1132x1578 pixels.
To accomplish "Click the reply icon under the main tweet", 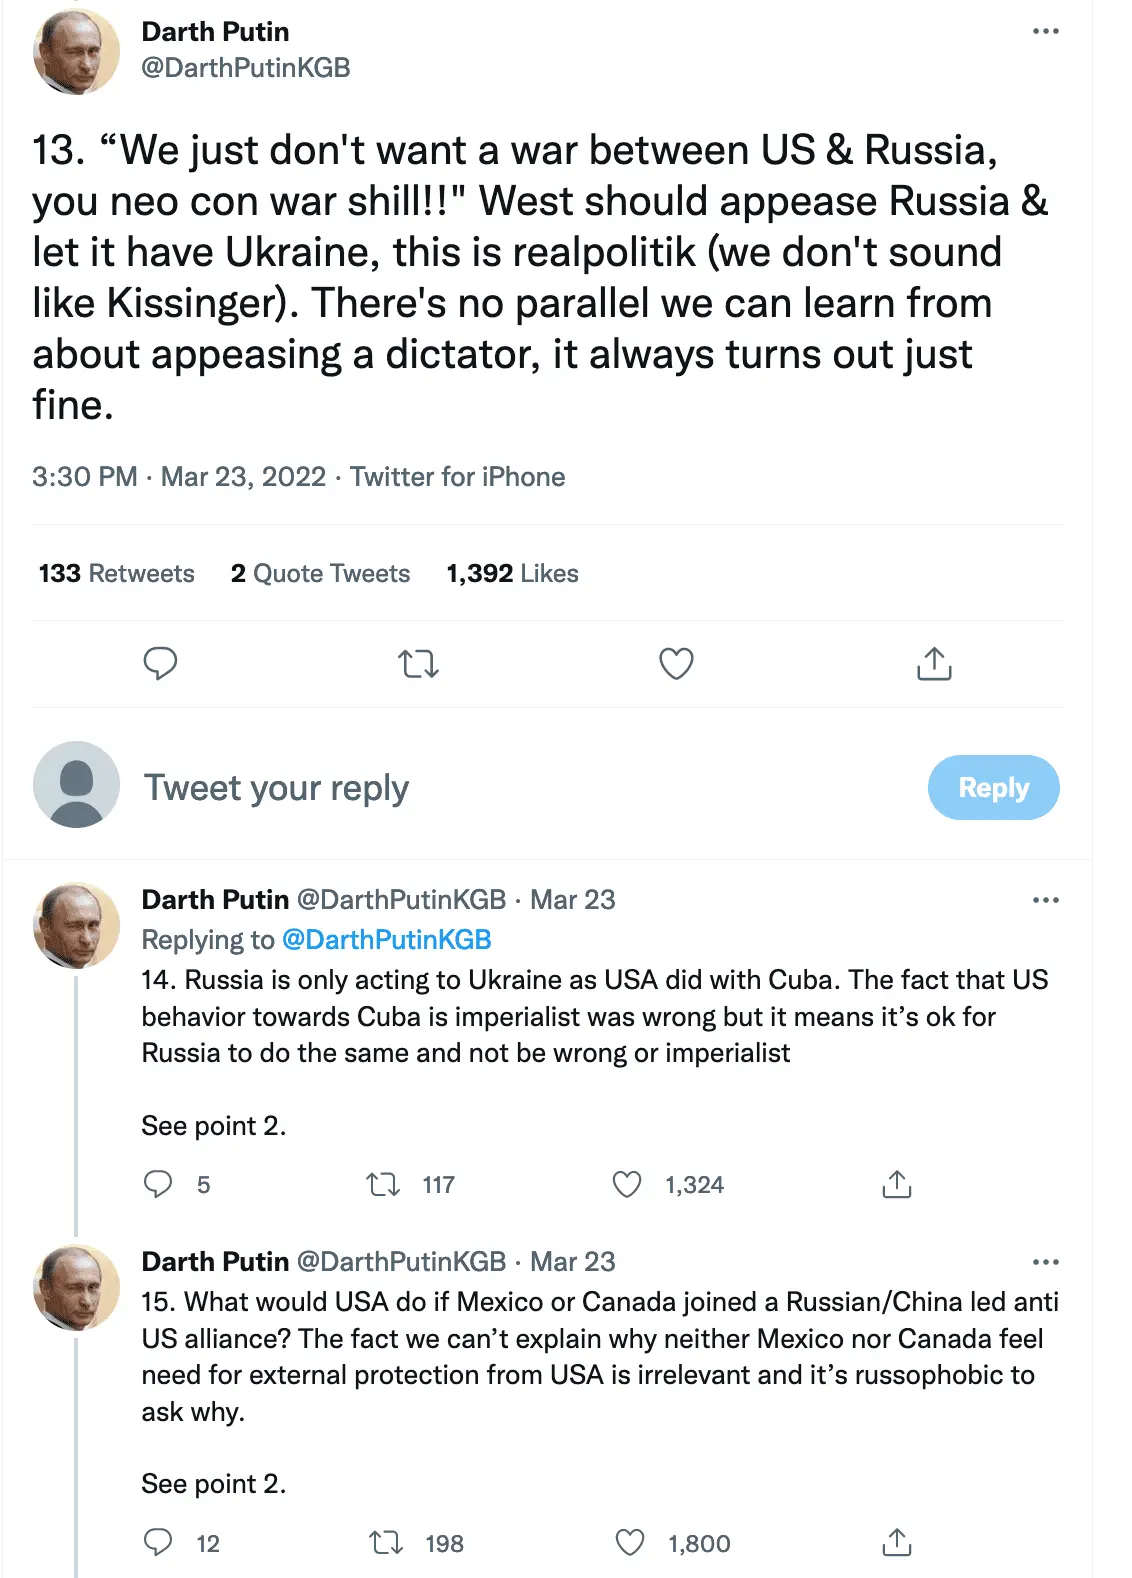I will [160, 663].
